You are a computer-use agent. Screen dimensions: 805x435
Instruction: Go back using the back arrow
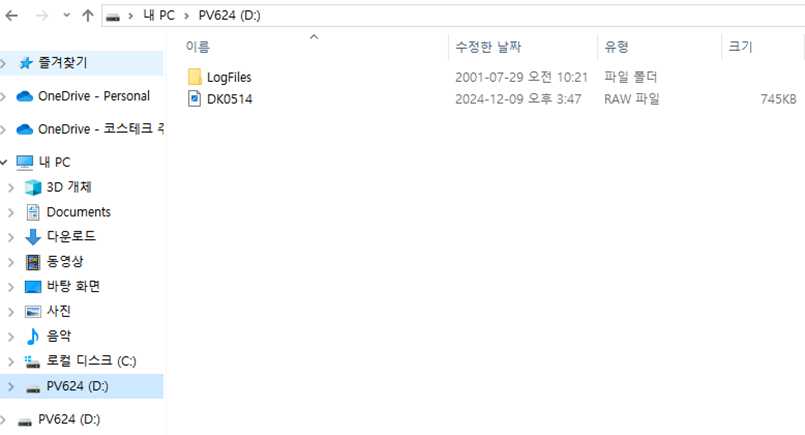pyautogui.click(x=11, y=16)
